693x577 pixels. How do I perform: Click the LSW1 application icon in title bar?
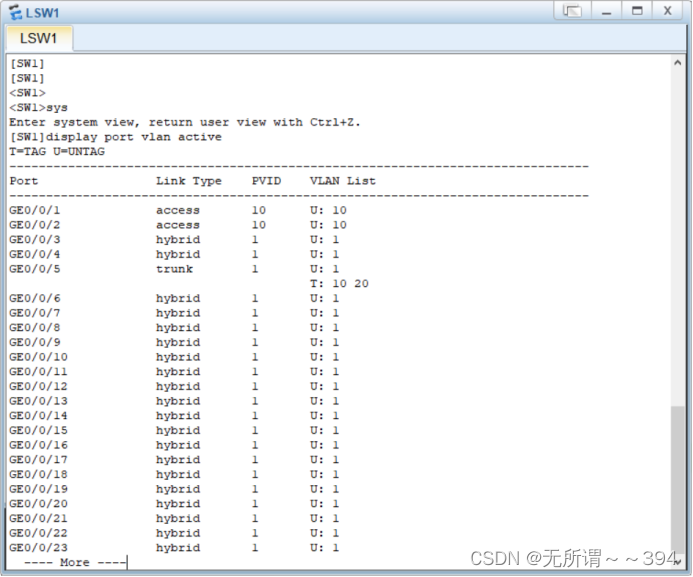pos(15,12)
